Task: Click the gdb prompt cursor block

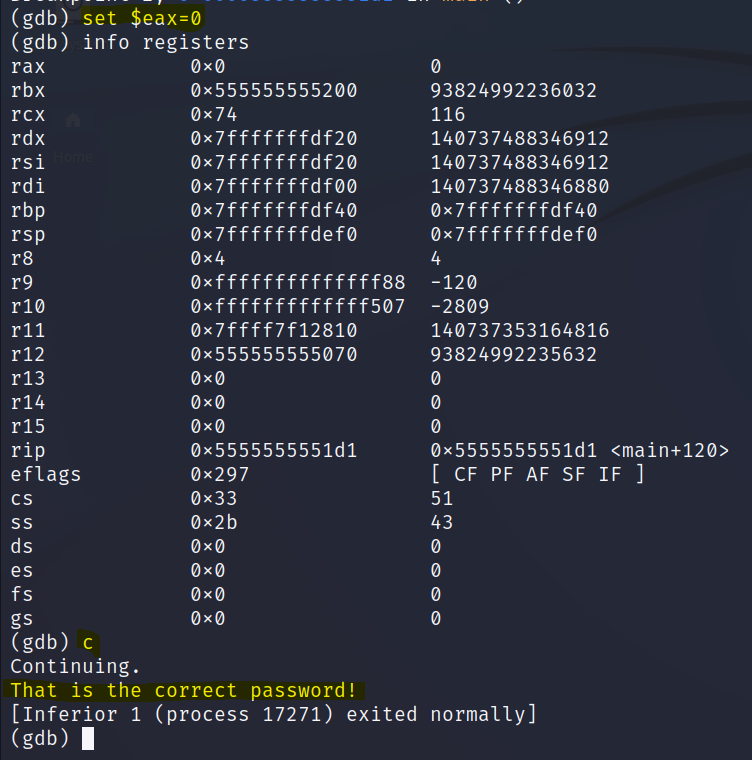Action: pyautogui.click(x=88, y=738)
